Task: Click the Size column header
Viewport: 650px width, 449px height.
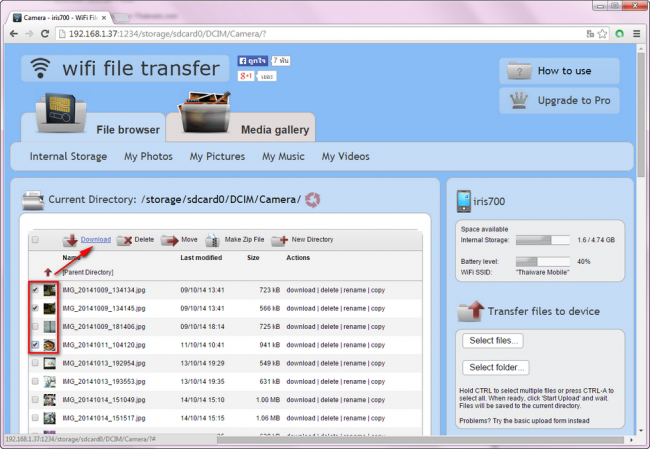Action: tap(253, 257)
